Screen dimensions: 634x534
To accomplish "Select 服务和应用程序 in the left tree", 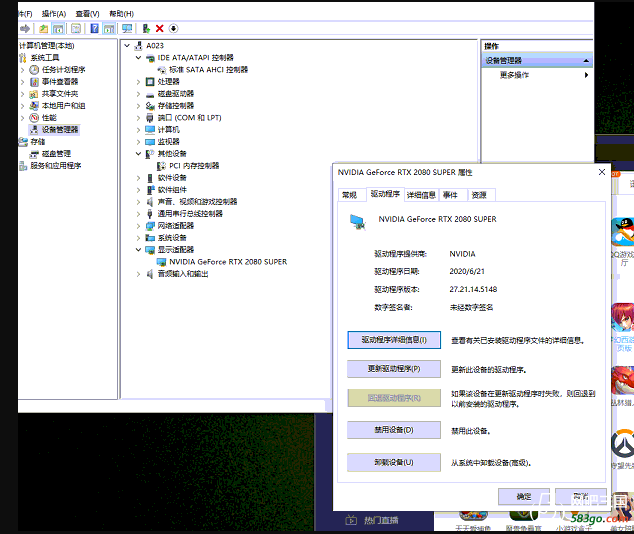I will click(56, 166).
